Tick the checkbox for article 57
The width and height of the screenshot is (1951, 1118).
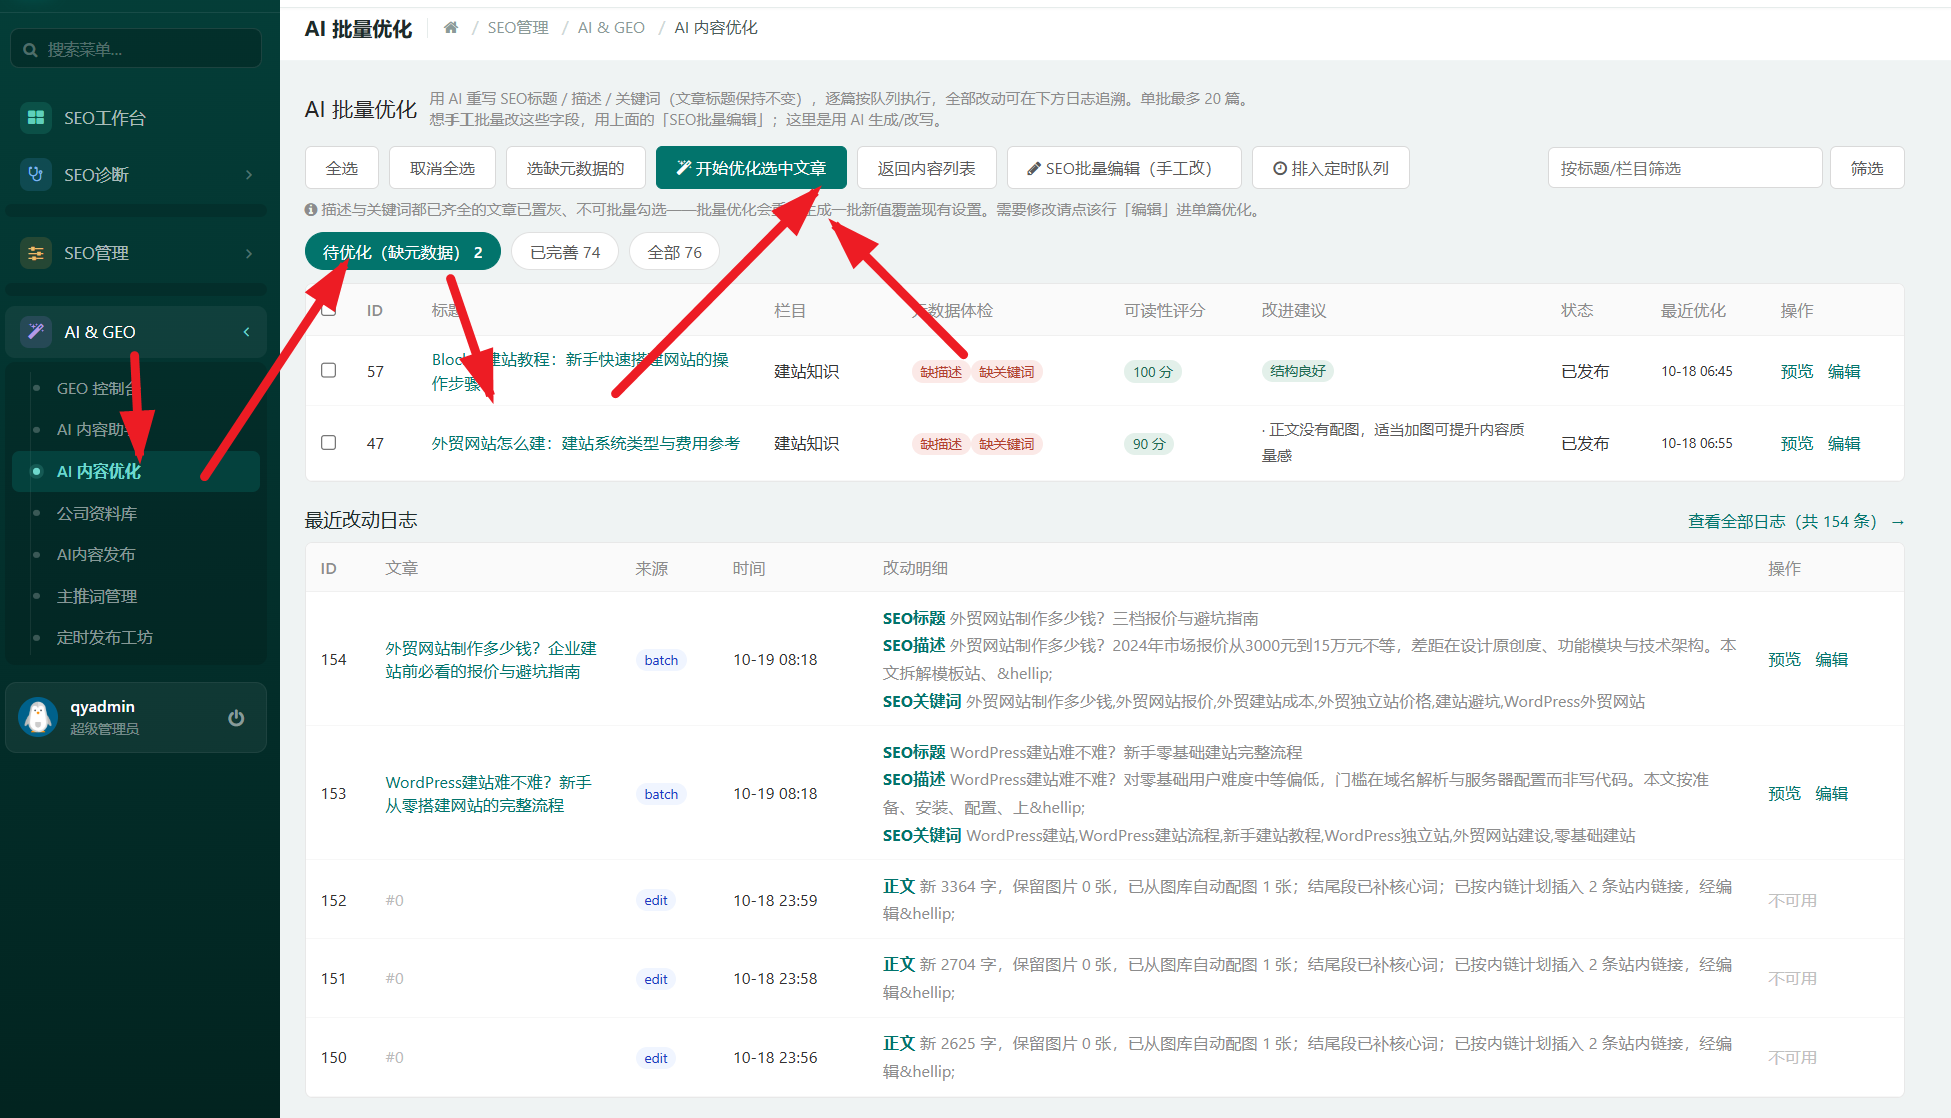(x=328, y=370)
